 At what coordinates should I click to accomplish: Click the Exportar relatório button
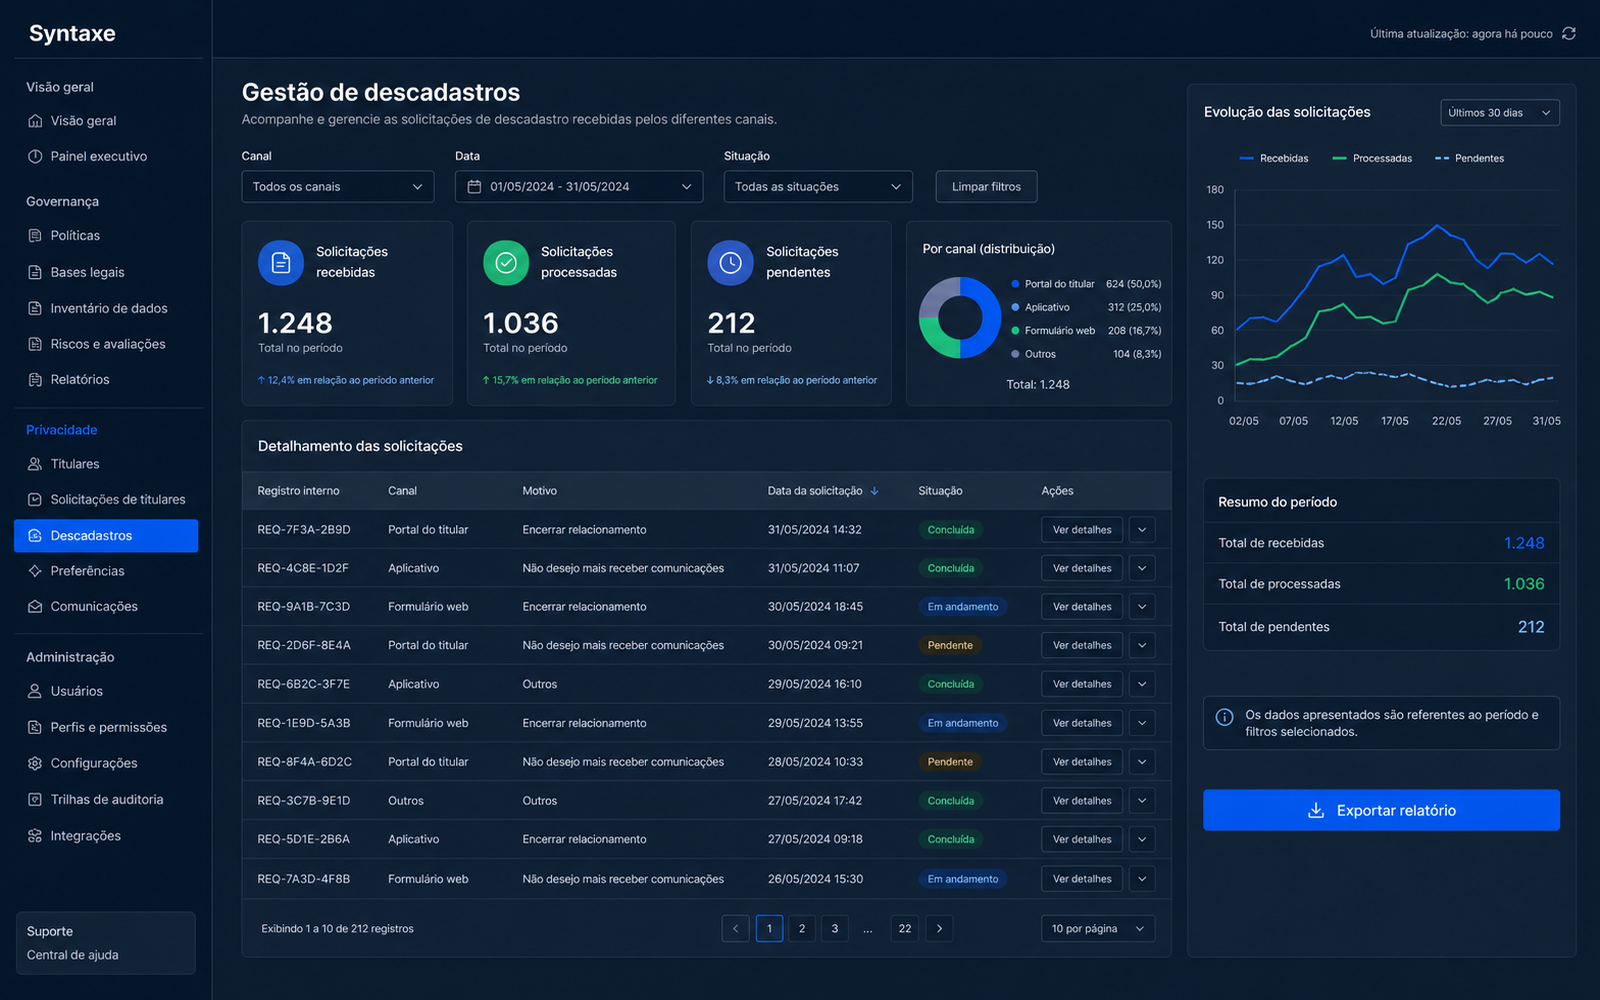[1381, 810]
